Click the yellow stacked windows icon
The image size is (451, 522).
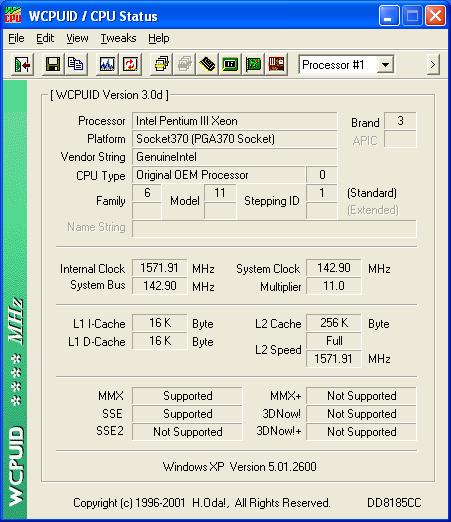tap(161, 64)
